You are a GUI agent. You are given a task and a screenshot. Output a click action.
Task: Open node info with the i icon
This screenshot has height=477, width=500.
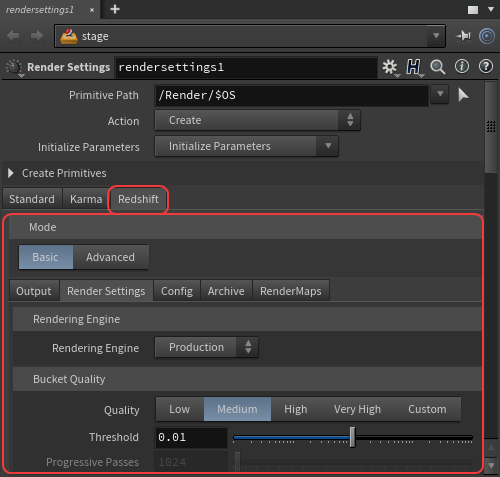(x=462, y=67)
